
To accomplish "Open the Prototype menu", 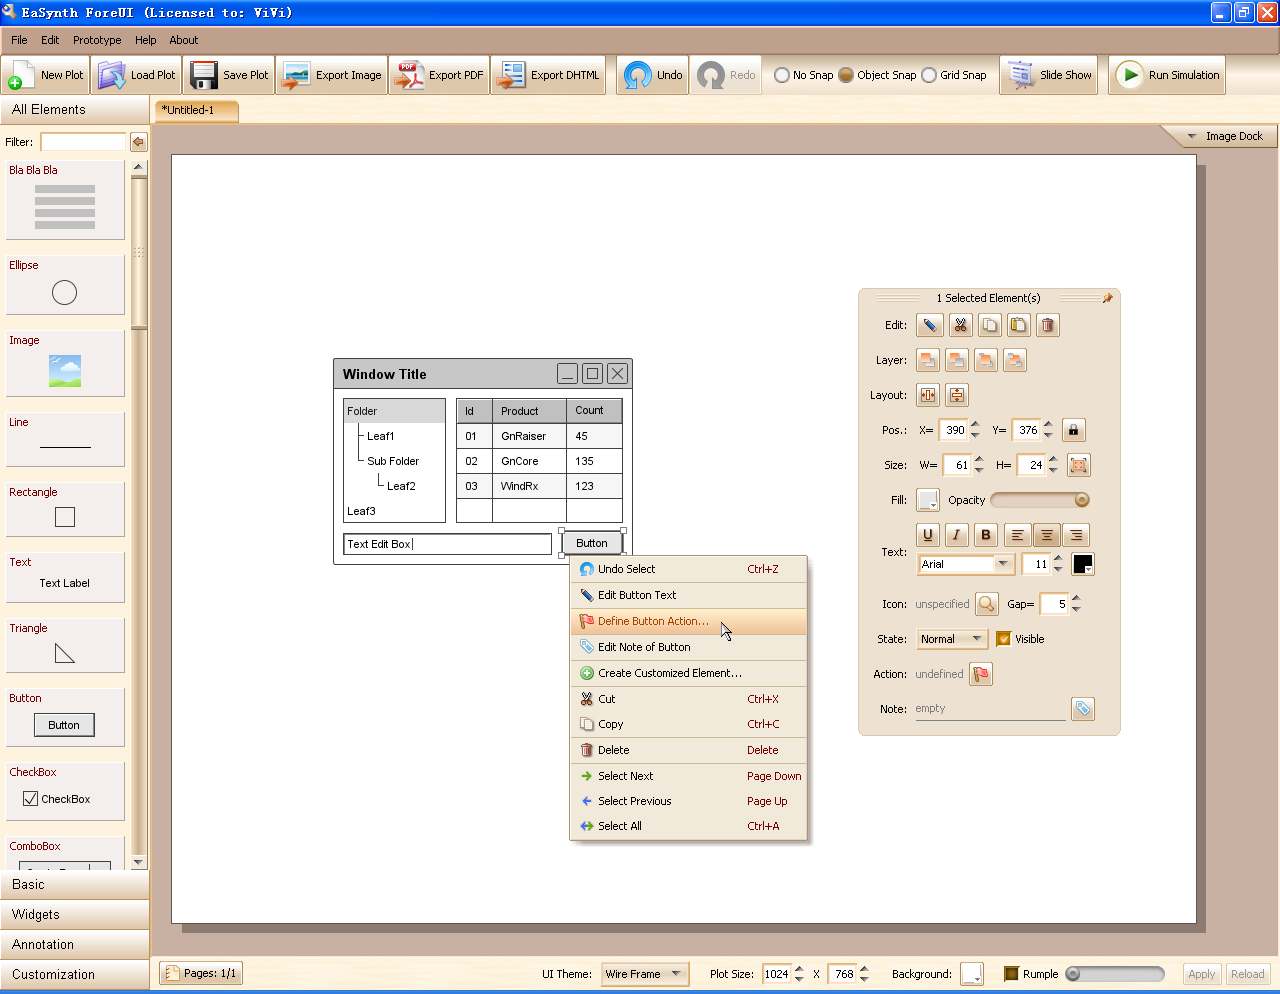I will coord(97,40).
